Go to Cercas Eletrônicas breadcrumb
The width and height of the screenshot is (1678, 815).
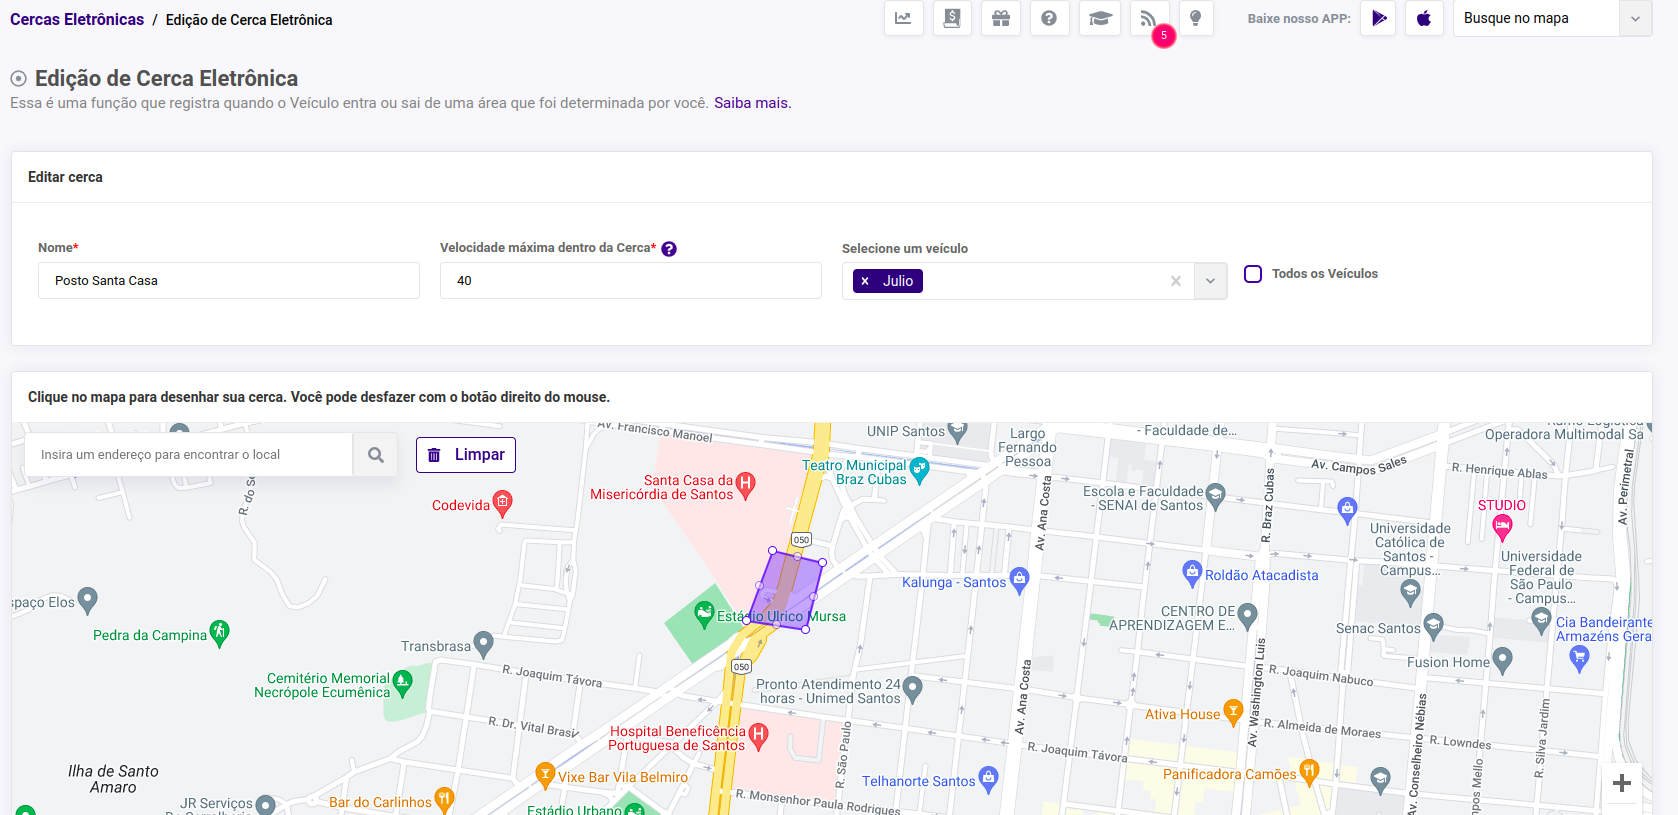coord(77,20)
